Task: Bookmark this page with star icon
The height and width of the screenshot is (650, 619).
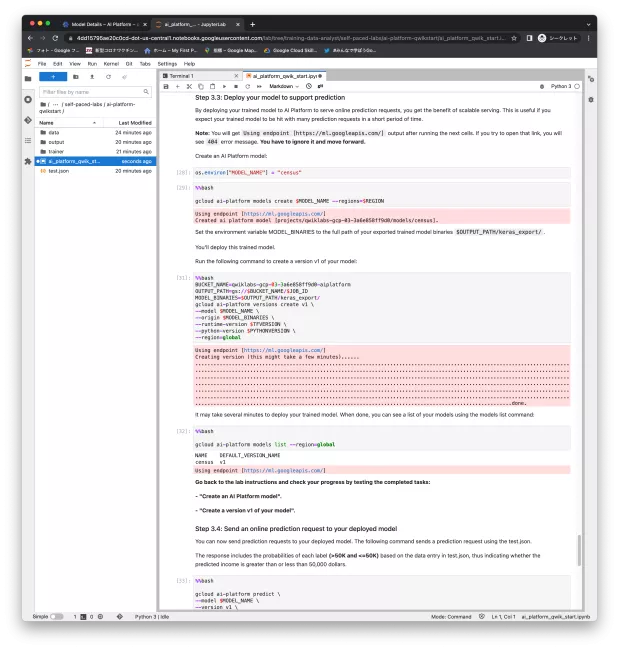Action: click(514, 38)
